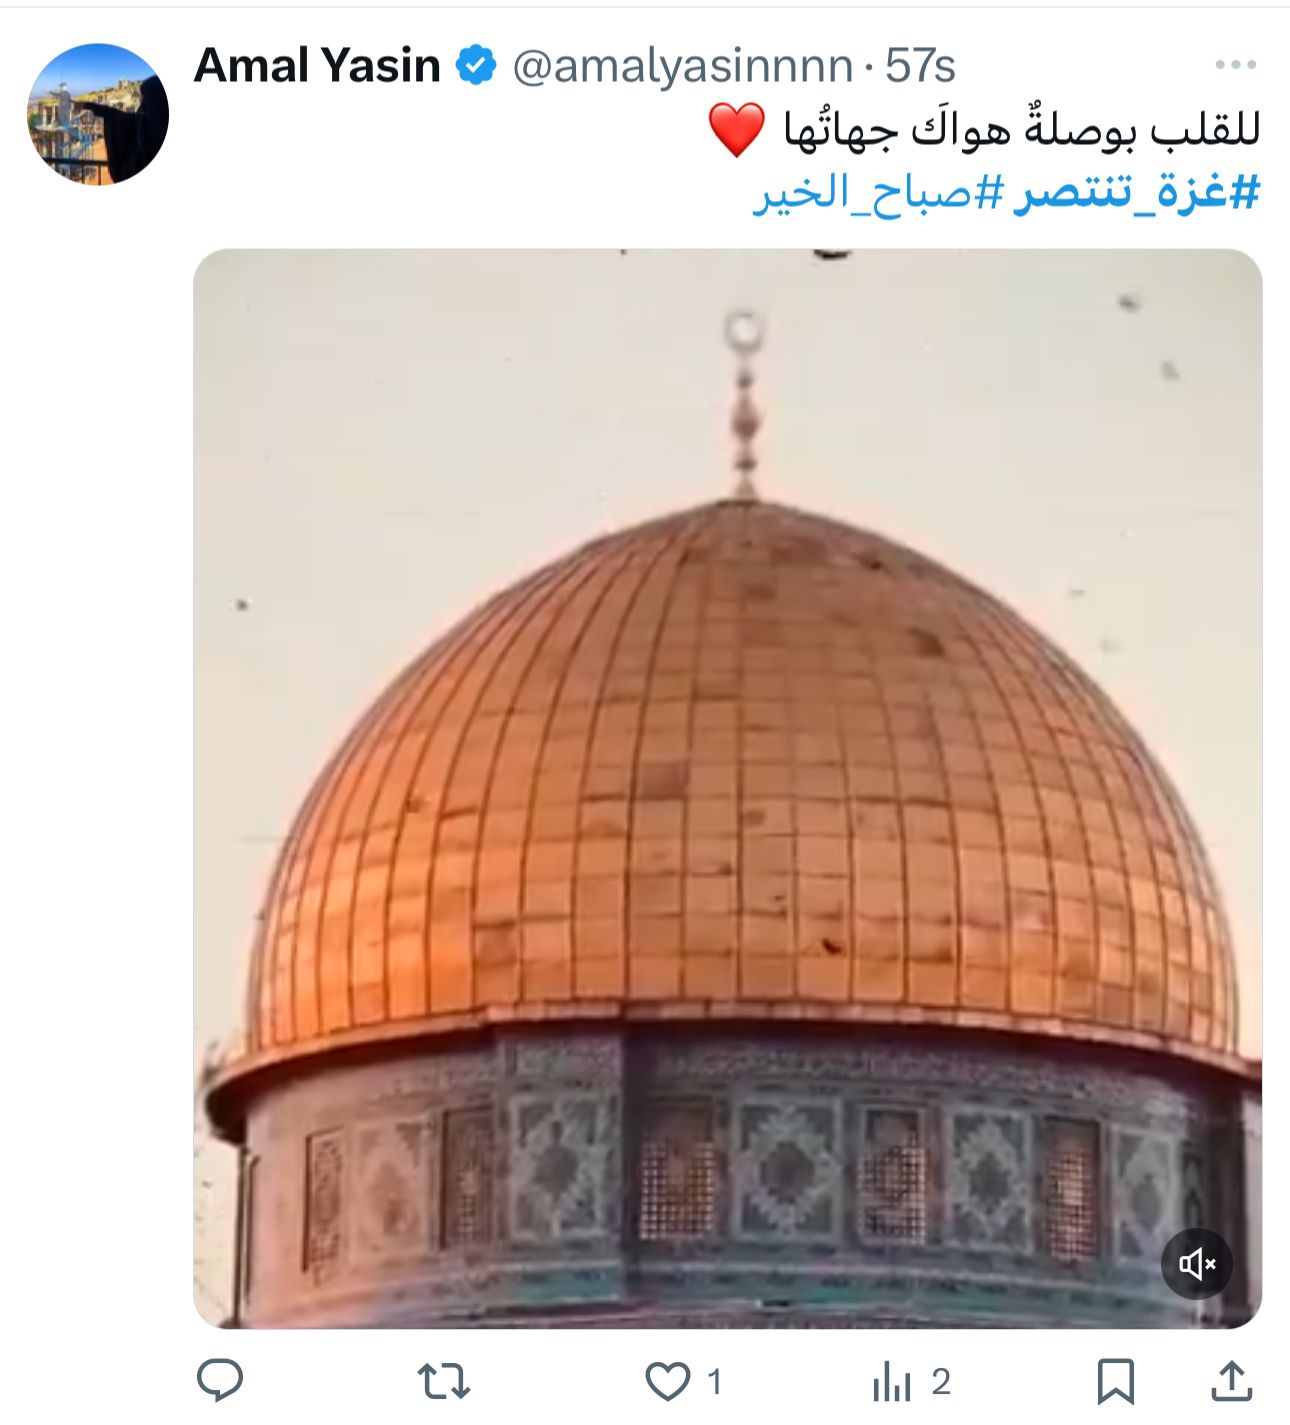
Task: Open the 57s timestamp link
Action: click(920, 66)
